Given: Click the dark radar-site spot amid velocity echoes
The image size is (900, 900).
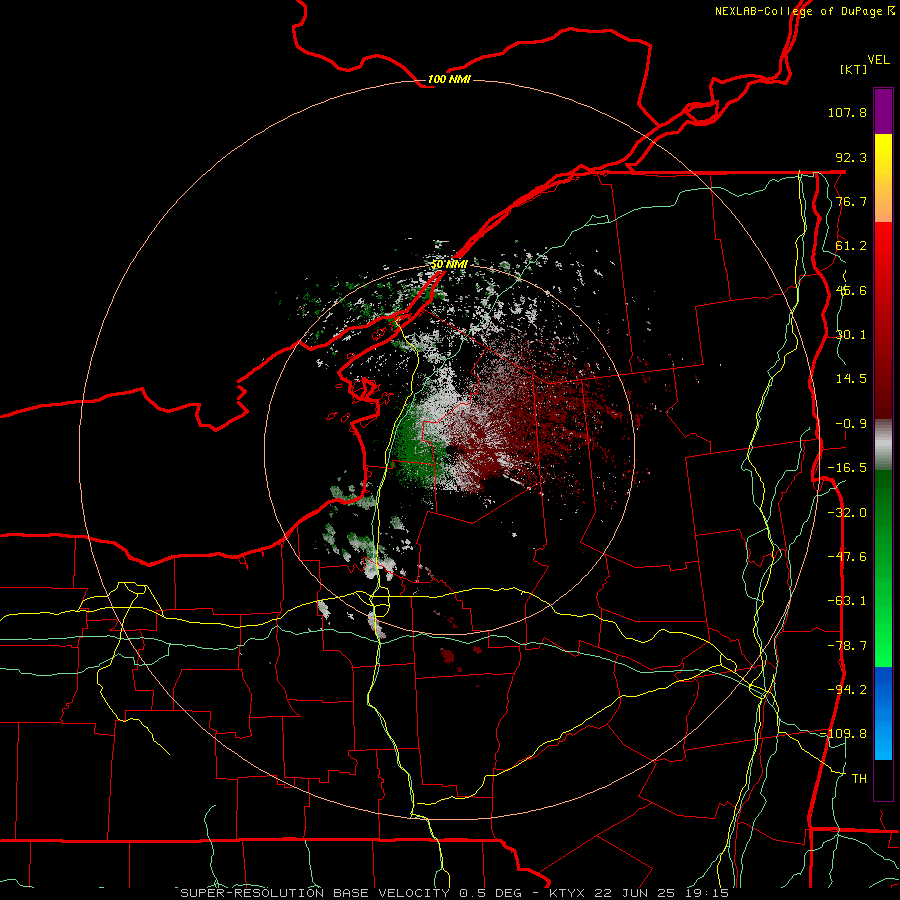Looking at the screenshot, I should (x=451, y=449).
